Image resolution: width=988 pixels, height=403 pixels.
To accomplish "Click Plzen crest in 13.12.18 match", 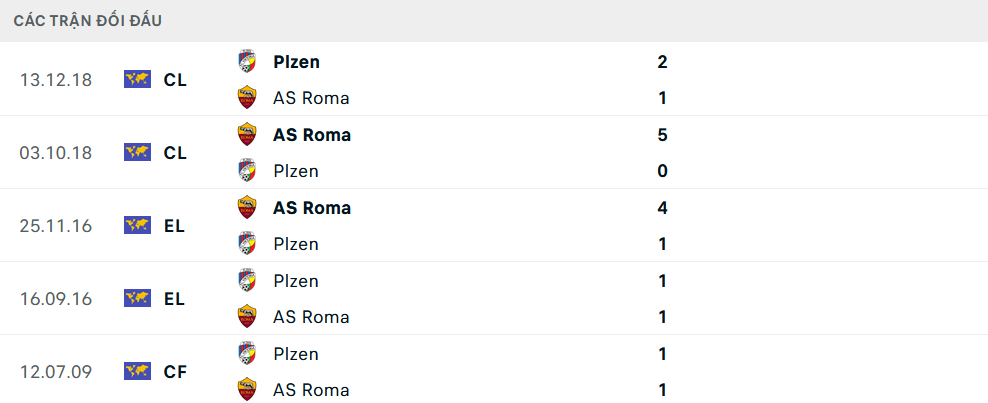I will coord(247,62).
